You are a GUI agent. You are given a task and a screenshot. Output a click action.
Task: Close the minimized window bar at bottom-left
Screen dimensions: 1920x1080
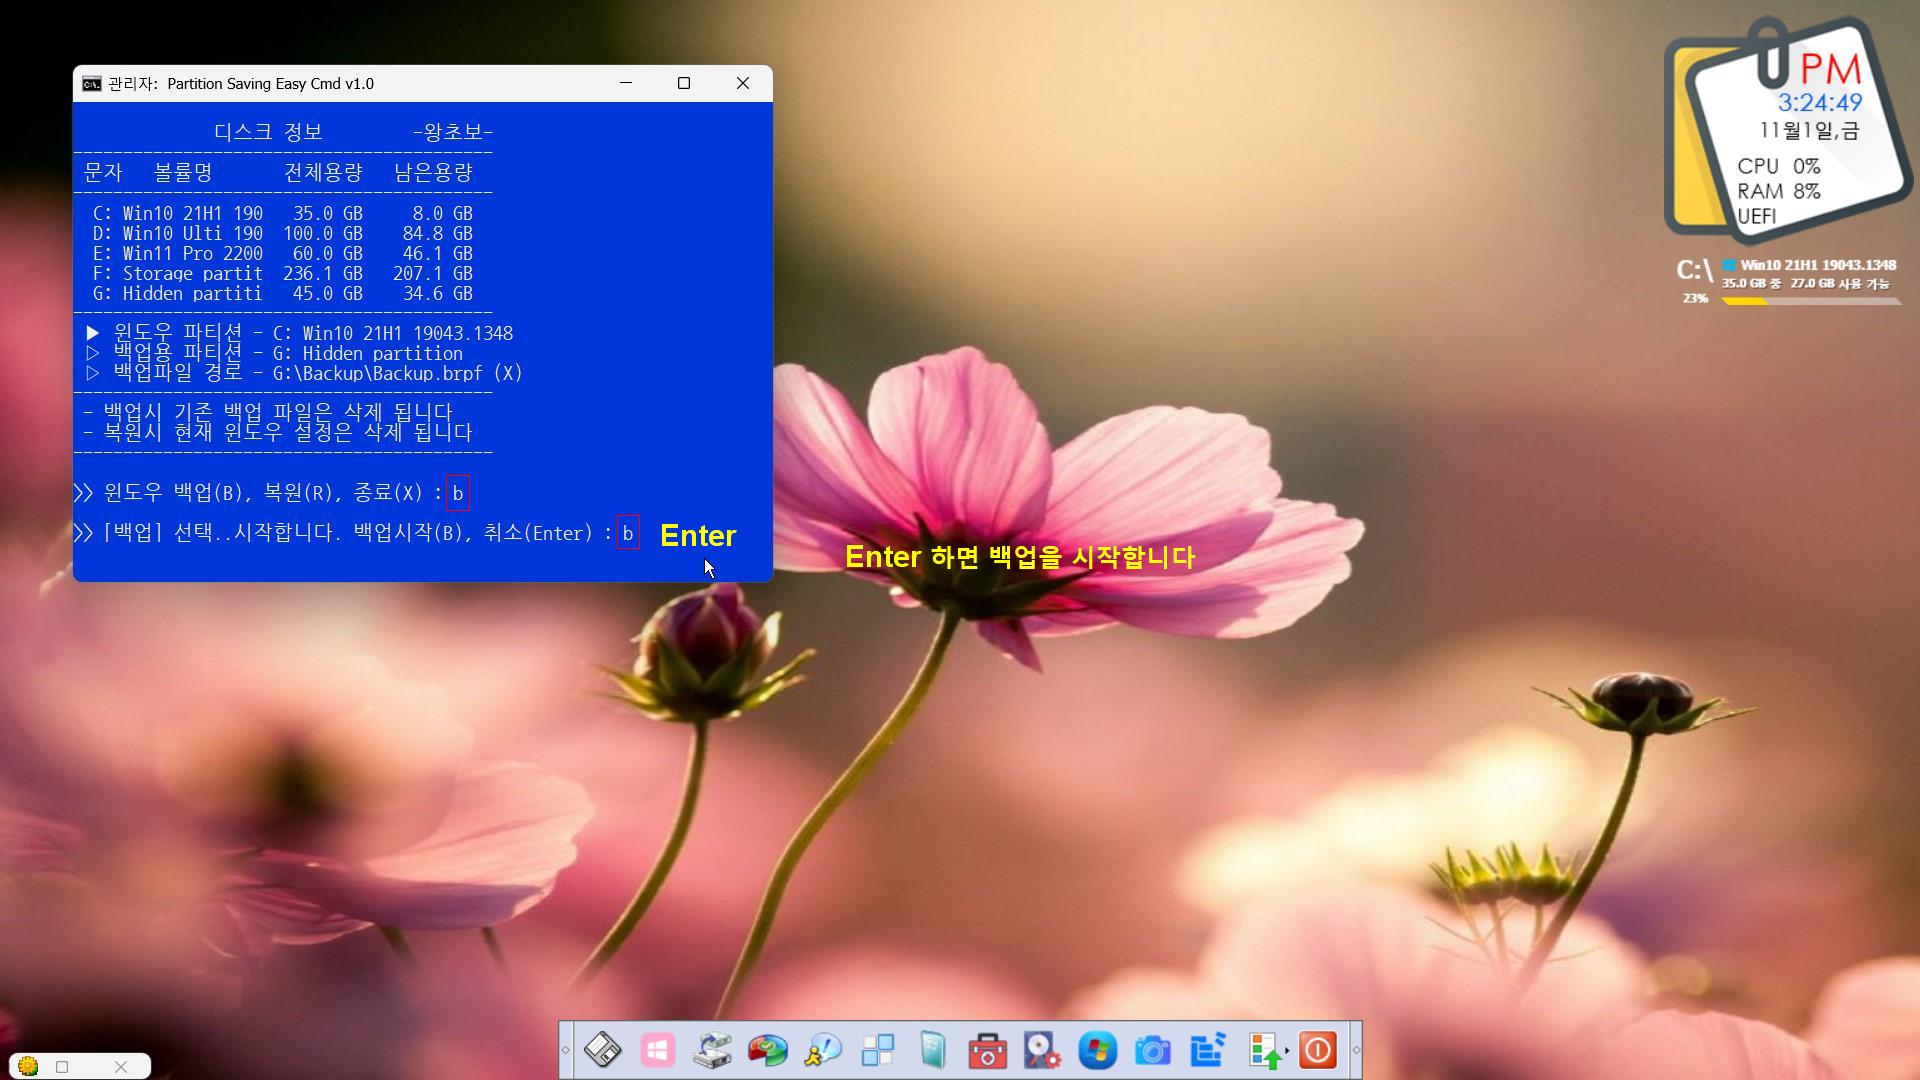coord(121,1067)
